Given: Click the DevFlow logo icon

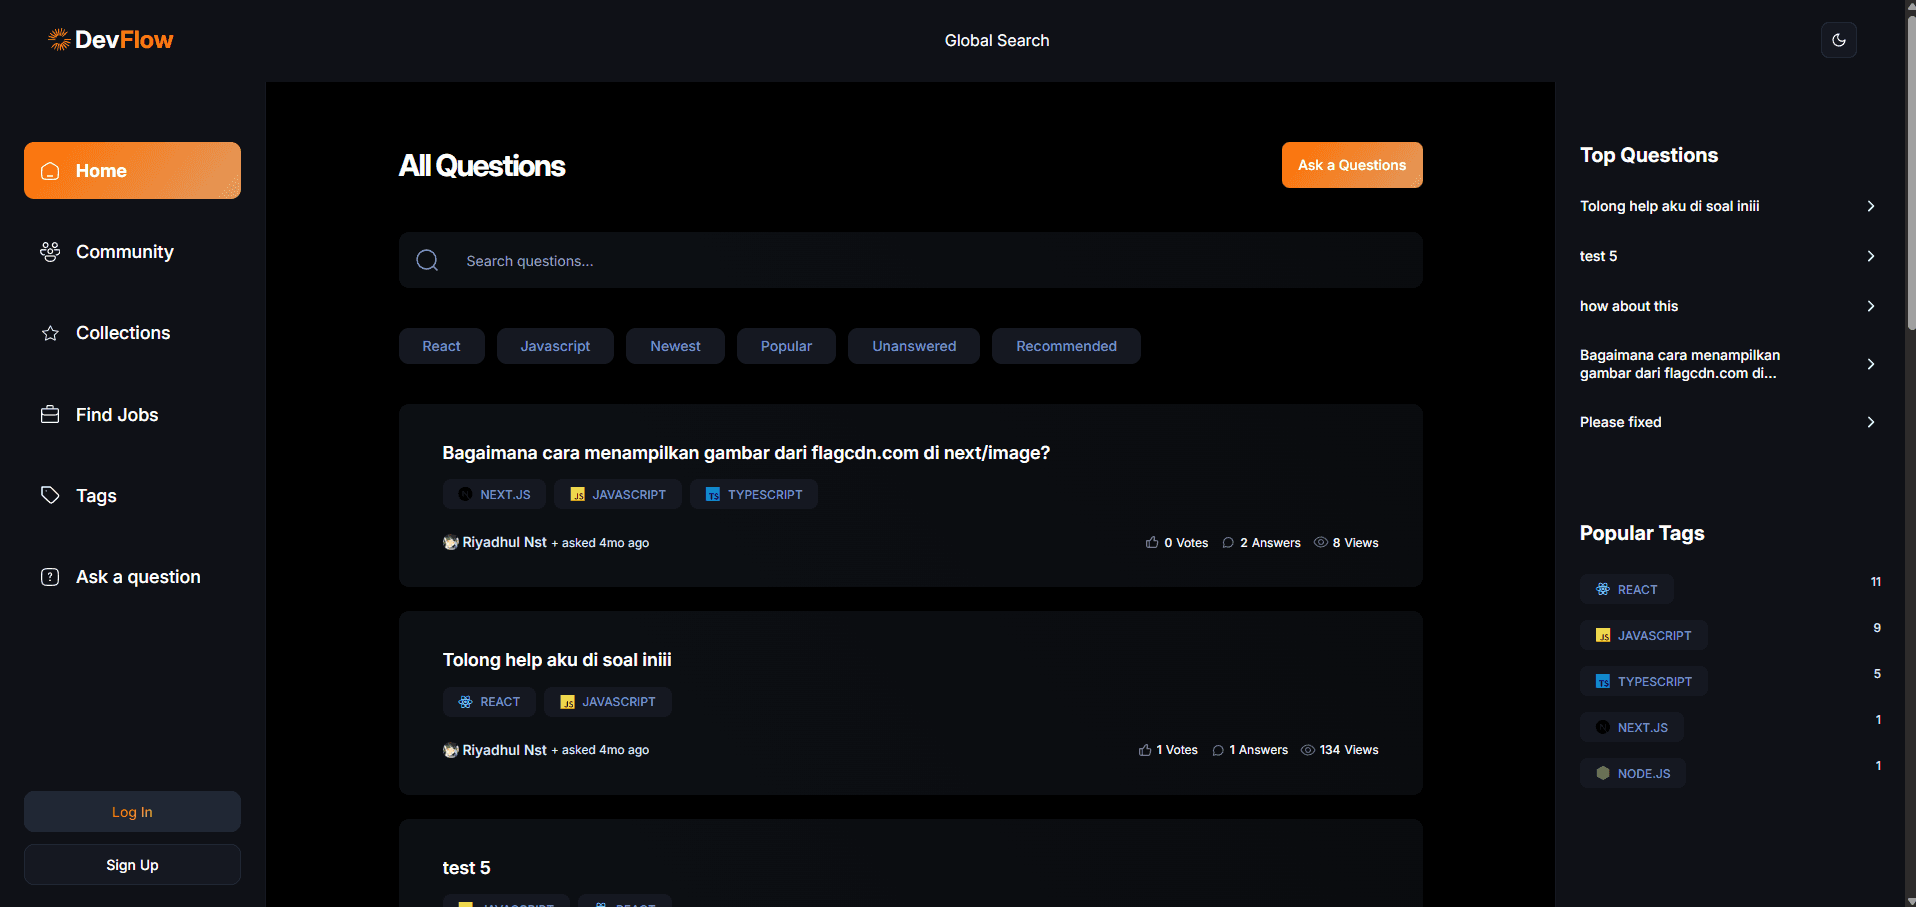Looking at the screenshot, I should click(x=59, y=40).
